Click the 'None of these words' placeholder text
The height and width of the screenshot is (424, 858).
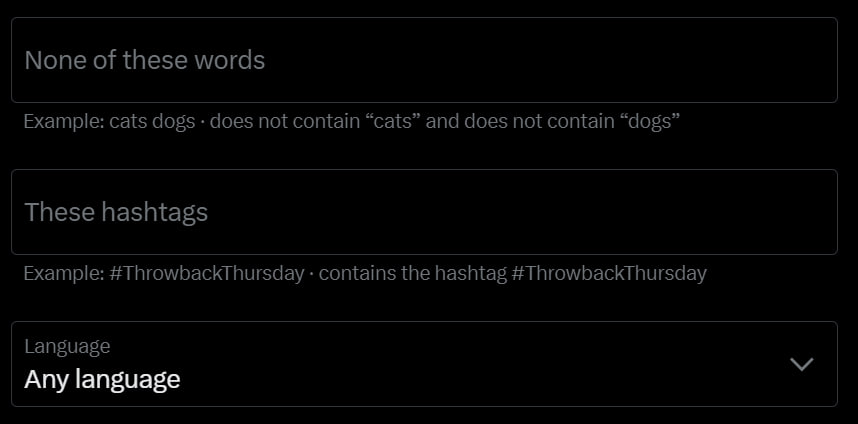click(144, 60)
